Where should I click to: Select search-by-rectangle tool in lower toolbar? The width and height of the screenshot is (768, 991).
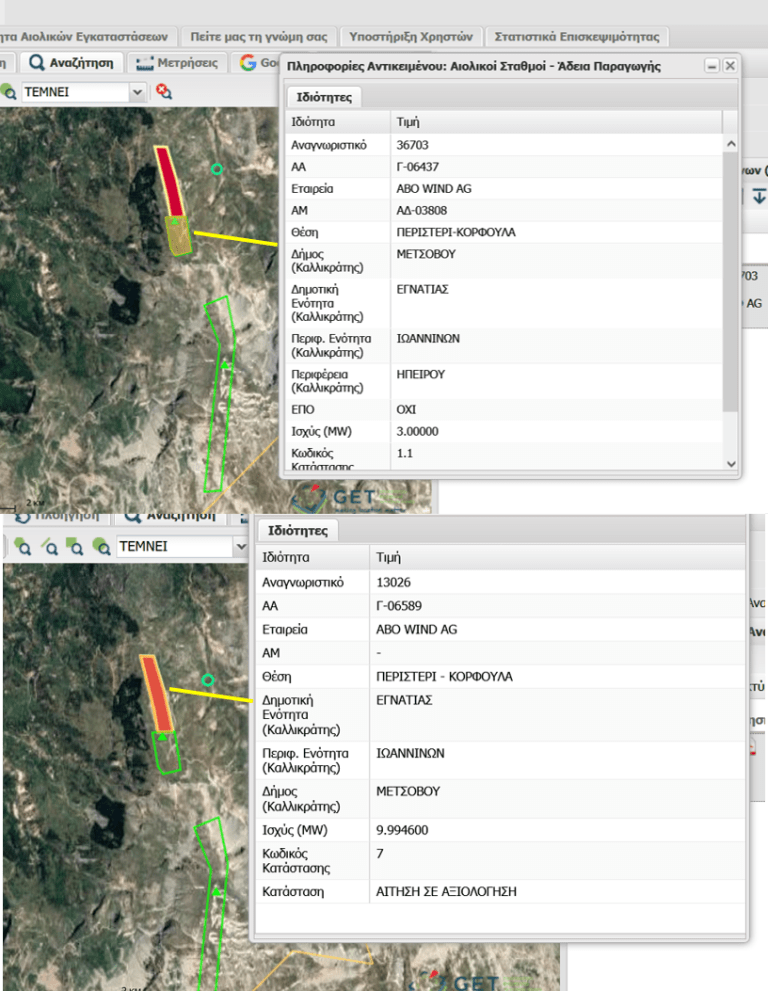[75, 547]
